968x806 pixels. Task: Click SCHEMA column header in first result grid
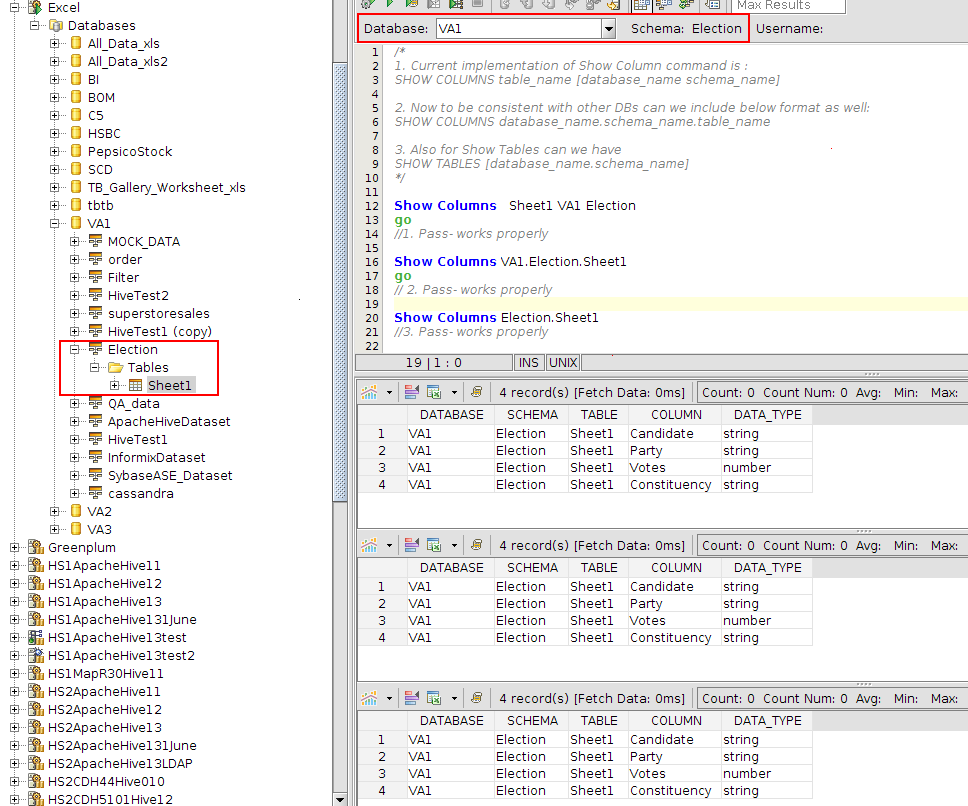point(532,415)
